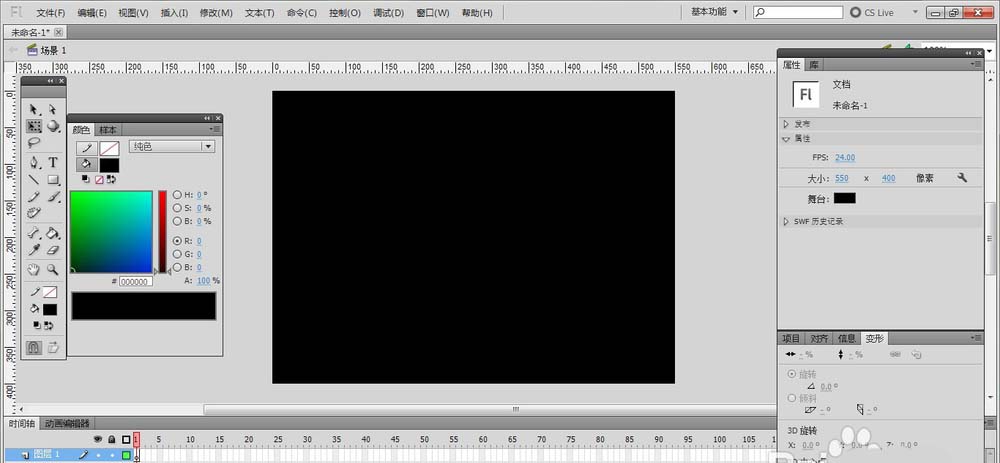The image size is (1000, 463).
Task: Expand the SWF 历史记录 section
Action: click(x=786, y=221)
